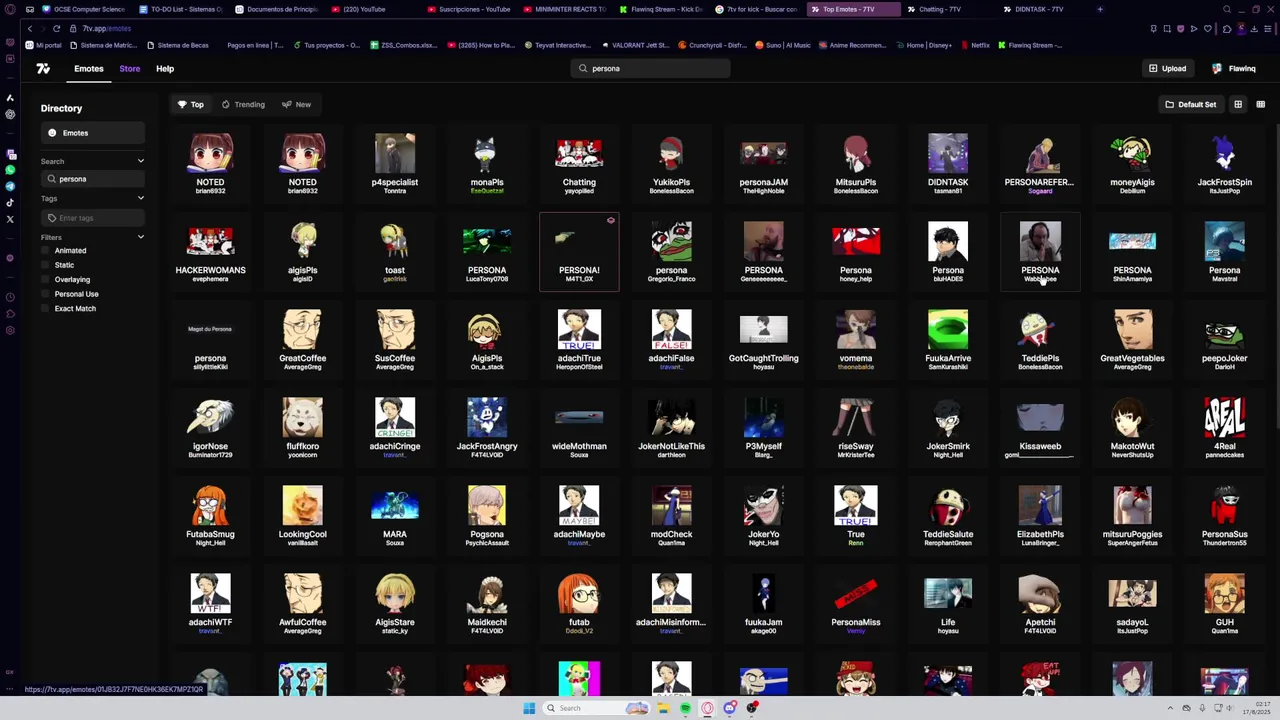Open the JackFrostSpin emote
The width and height of the screenshot is (1280, 720).
[1224, 163]
